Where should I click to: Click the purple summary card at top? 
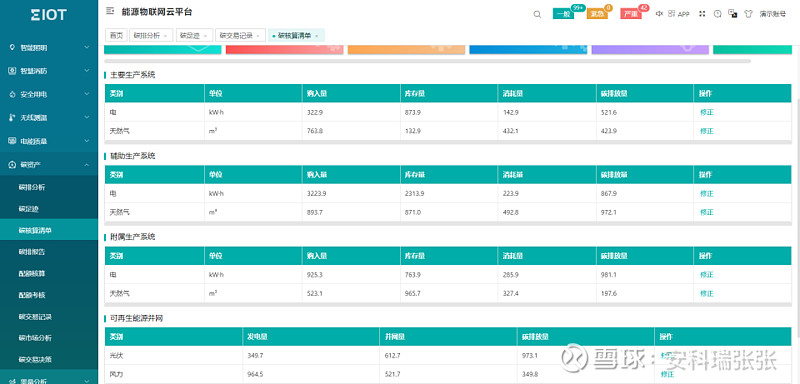coord(650,49)
